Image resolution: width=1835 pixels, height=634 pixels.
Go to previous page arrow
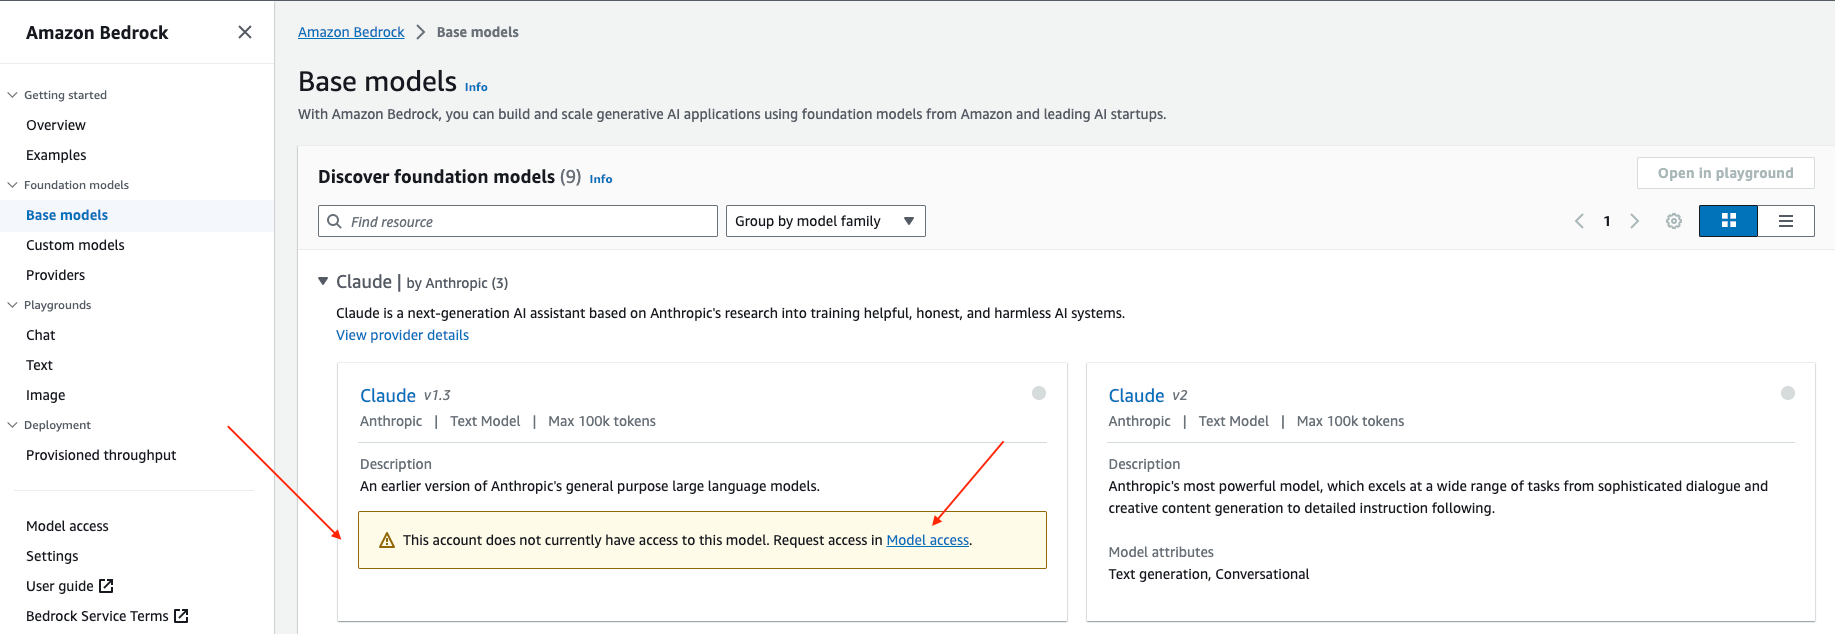click(x=1579, y=221)
